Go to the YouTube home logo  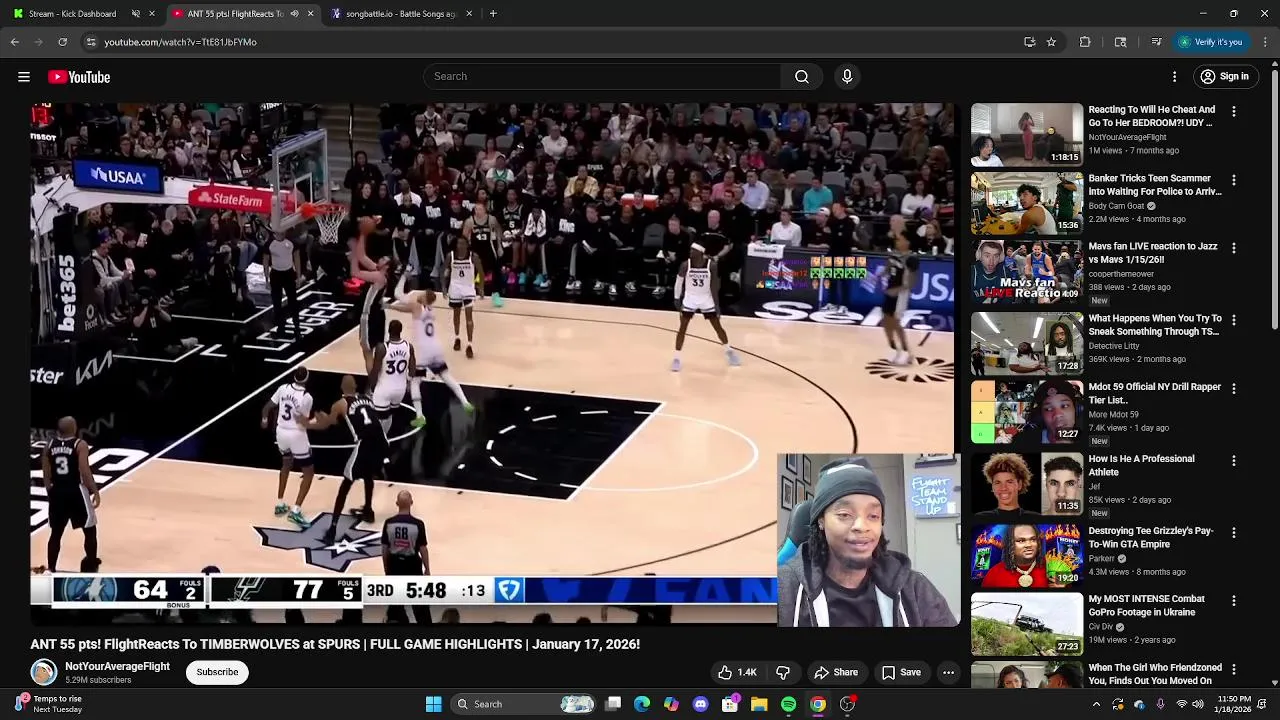[79, 77]
